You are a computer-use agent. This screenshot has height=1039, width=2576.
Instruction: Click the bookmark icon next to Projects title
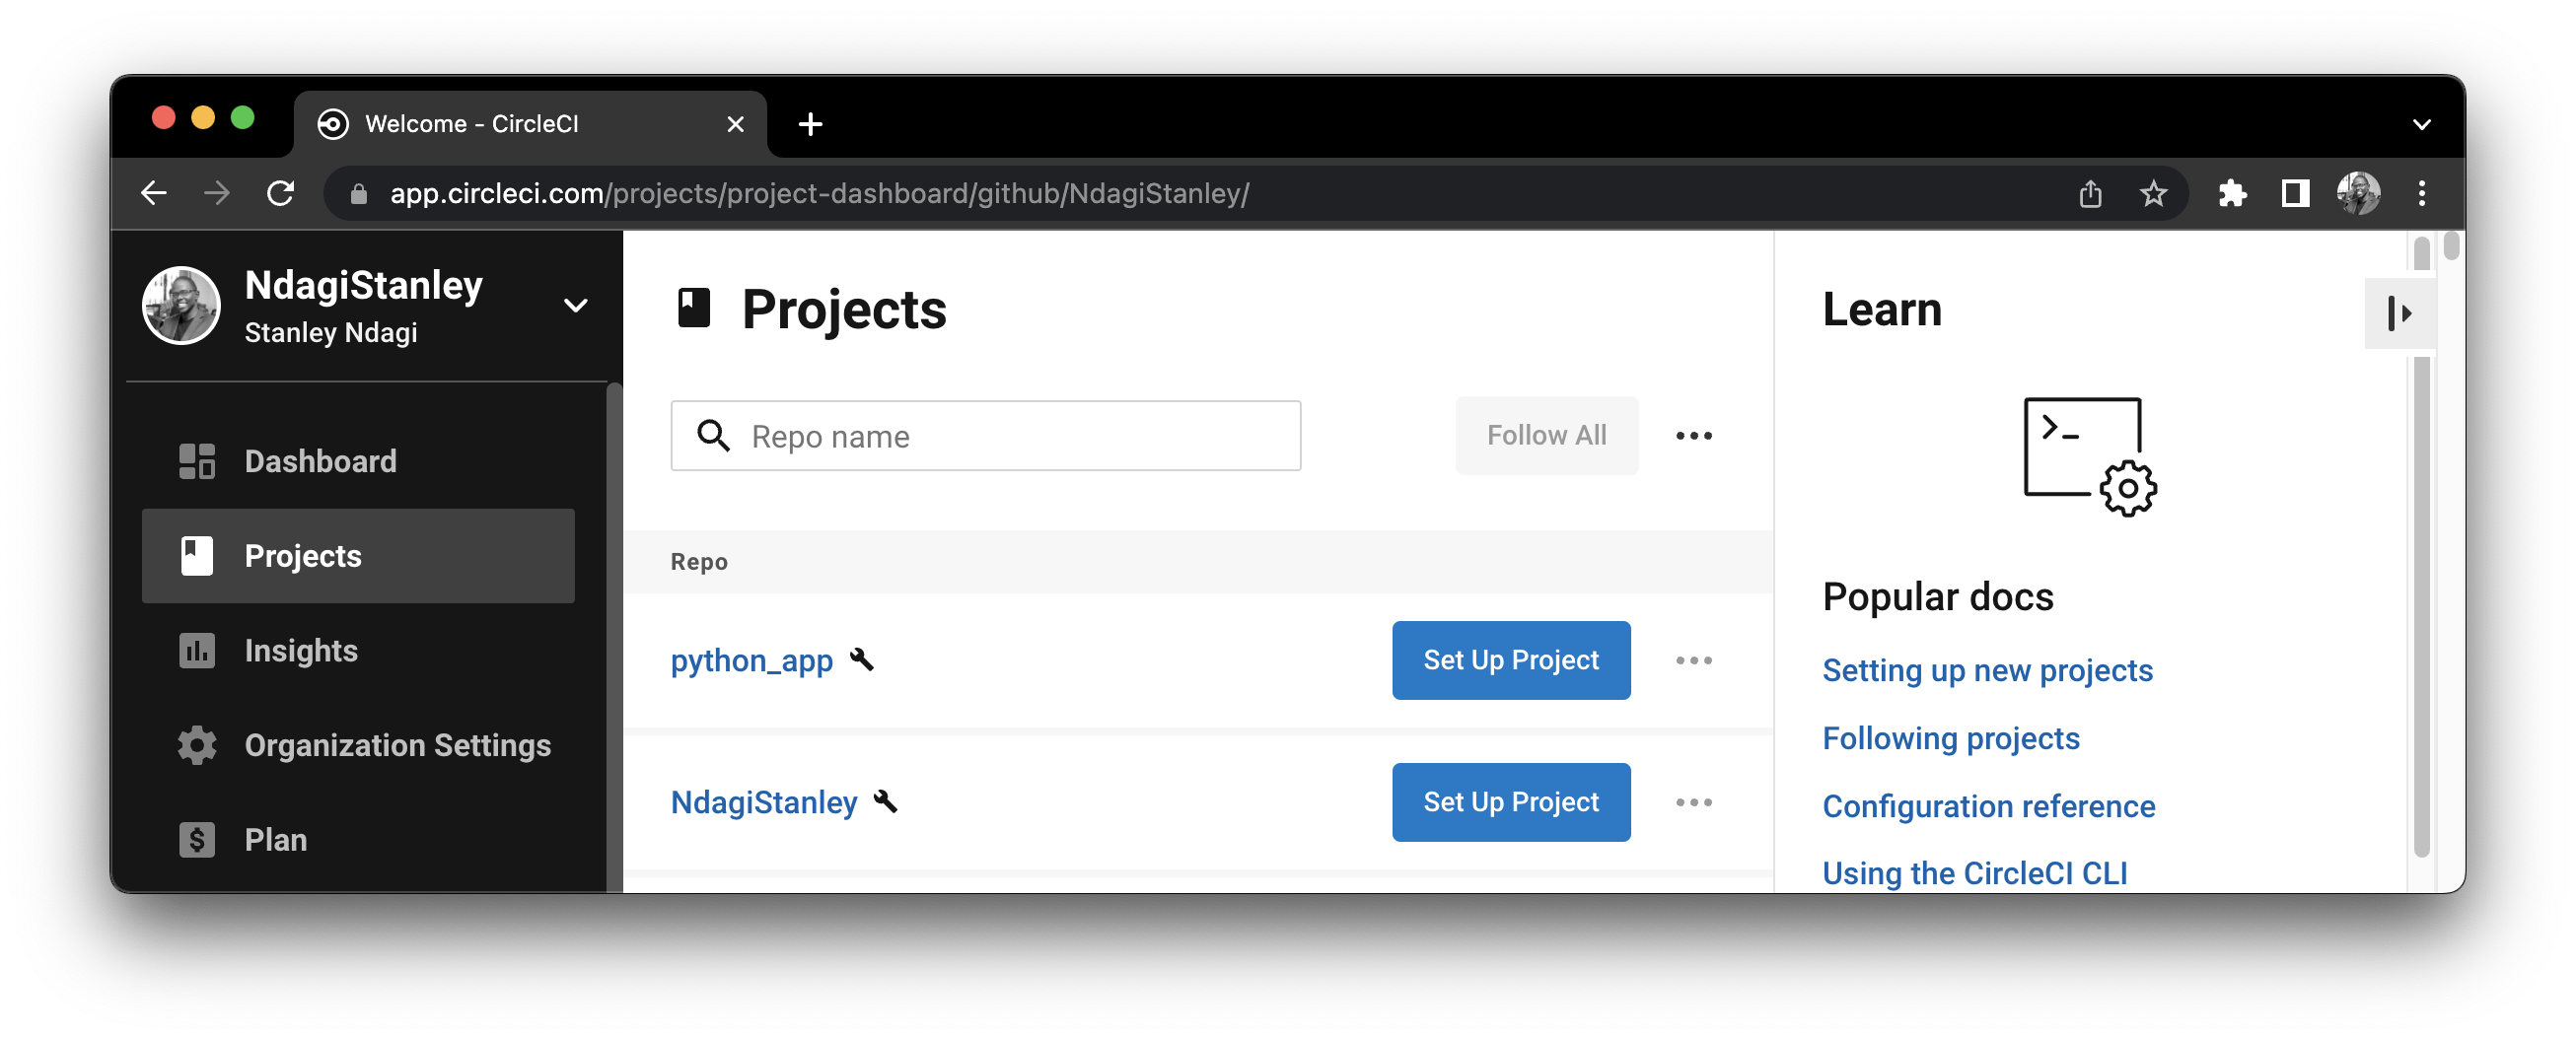click(694, 308)
